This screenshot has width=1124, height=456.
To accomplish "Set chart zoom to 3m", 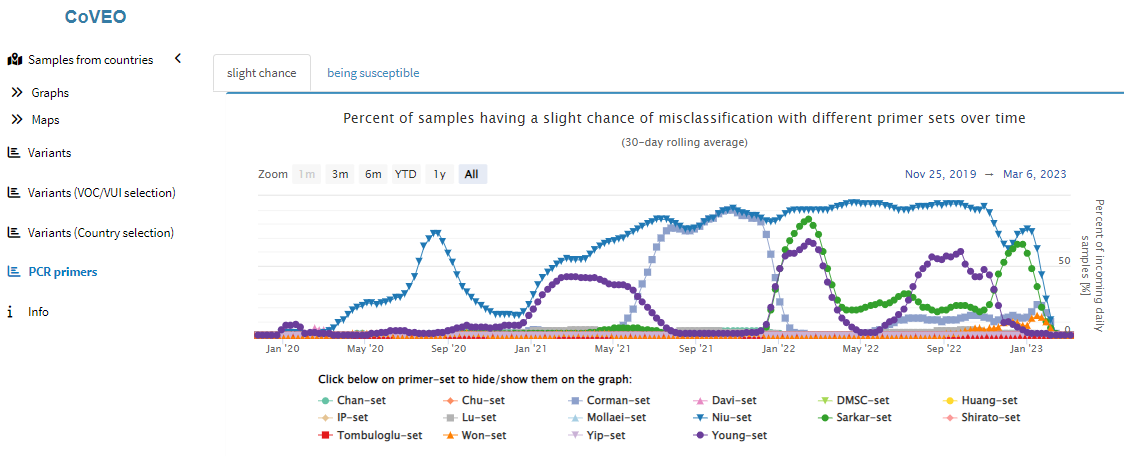I will [x=340, y=174].
